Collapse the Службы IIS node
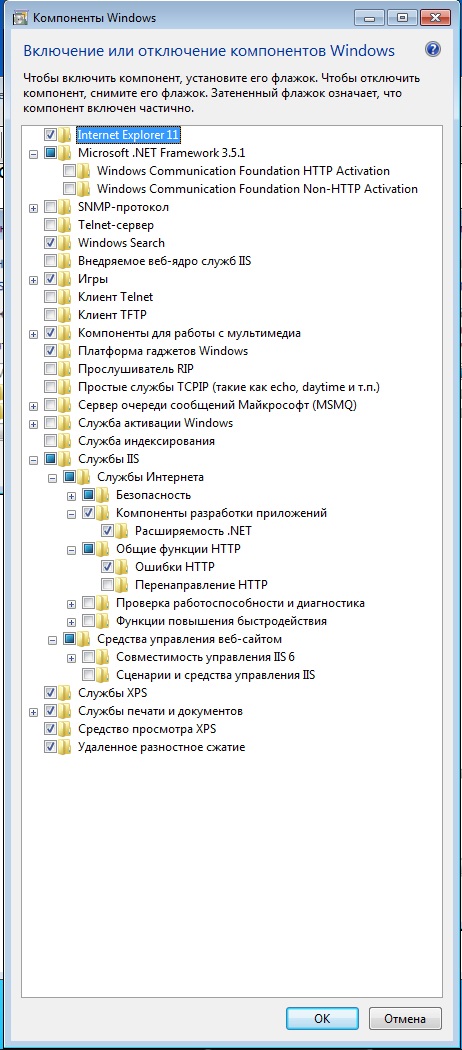 33,459
